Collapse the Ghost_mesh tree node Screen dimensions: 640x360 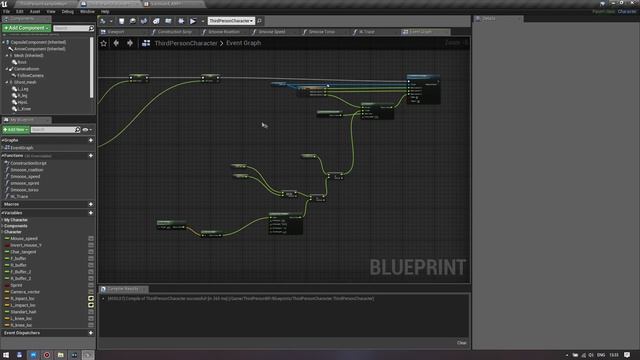click(x=7, y=82)
